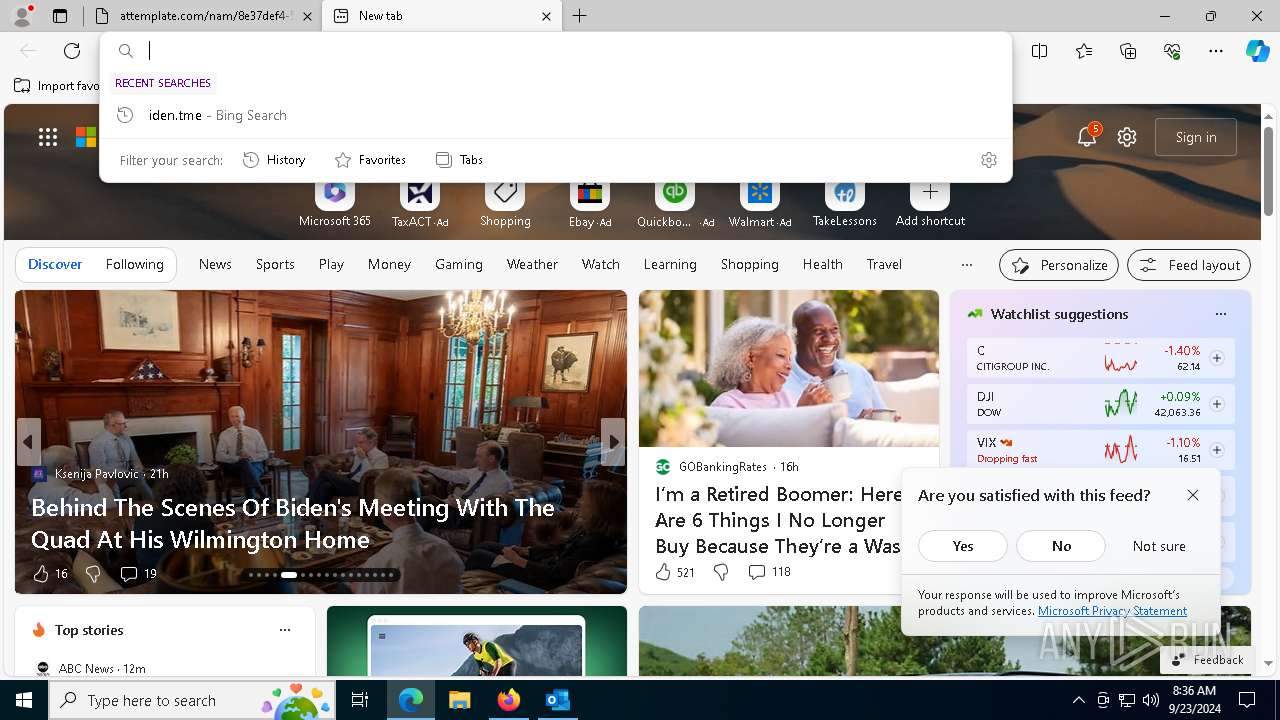Open the Weather category
This screenshot has height=720, width=1280.
pos(532,265)
